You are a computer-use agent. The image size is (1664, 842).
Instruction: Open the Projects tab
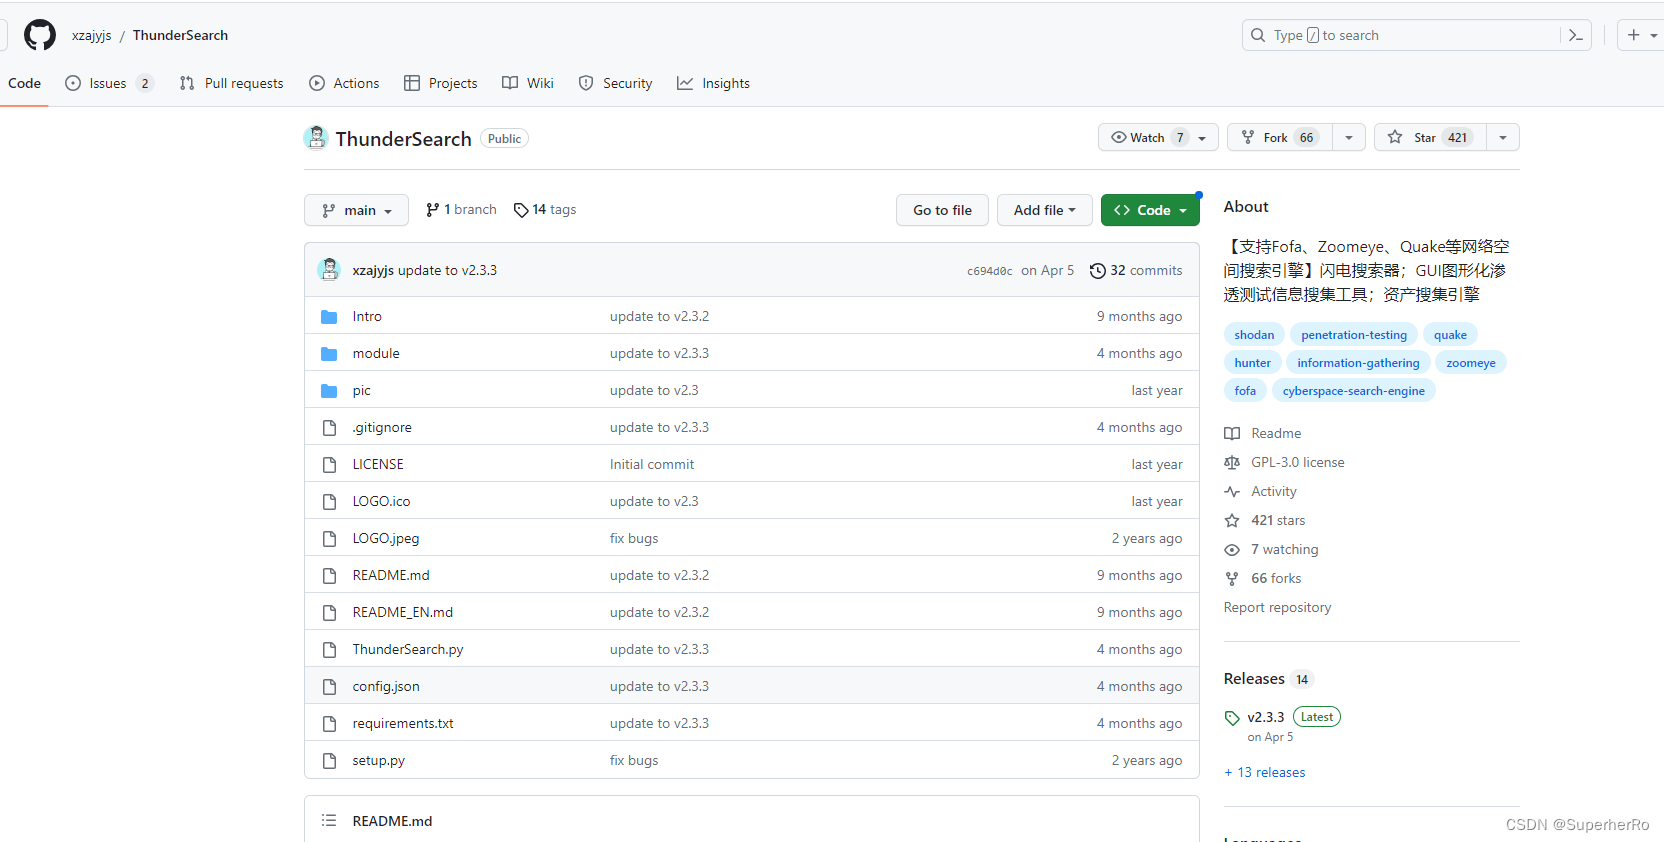[440, 83]
